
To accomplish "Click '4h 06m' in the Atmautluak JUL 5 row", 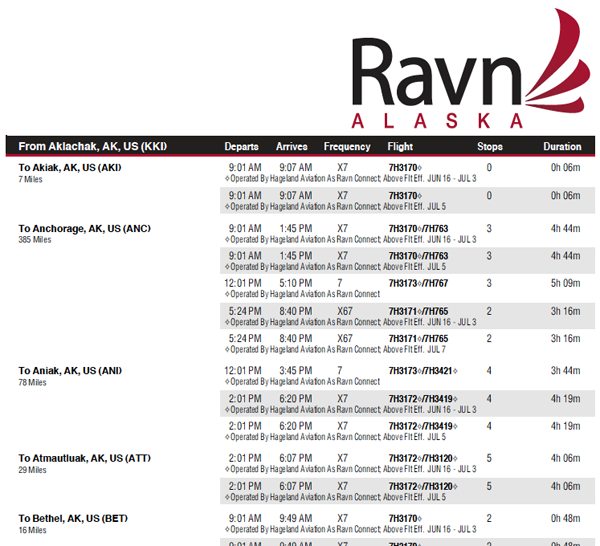I will (565, 486).
